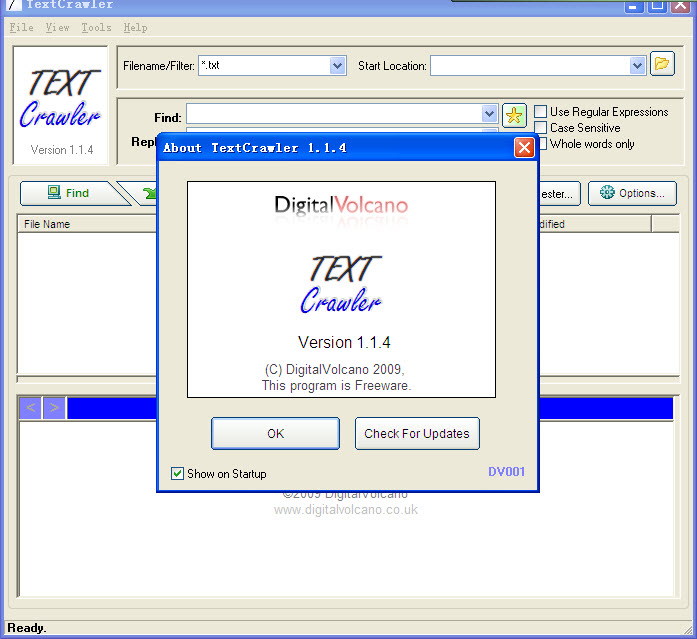Click the This program is Freeware text
The image size is (697, 639).
336,385
